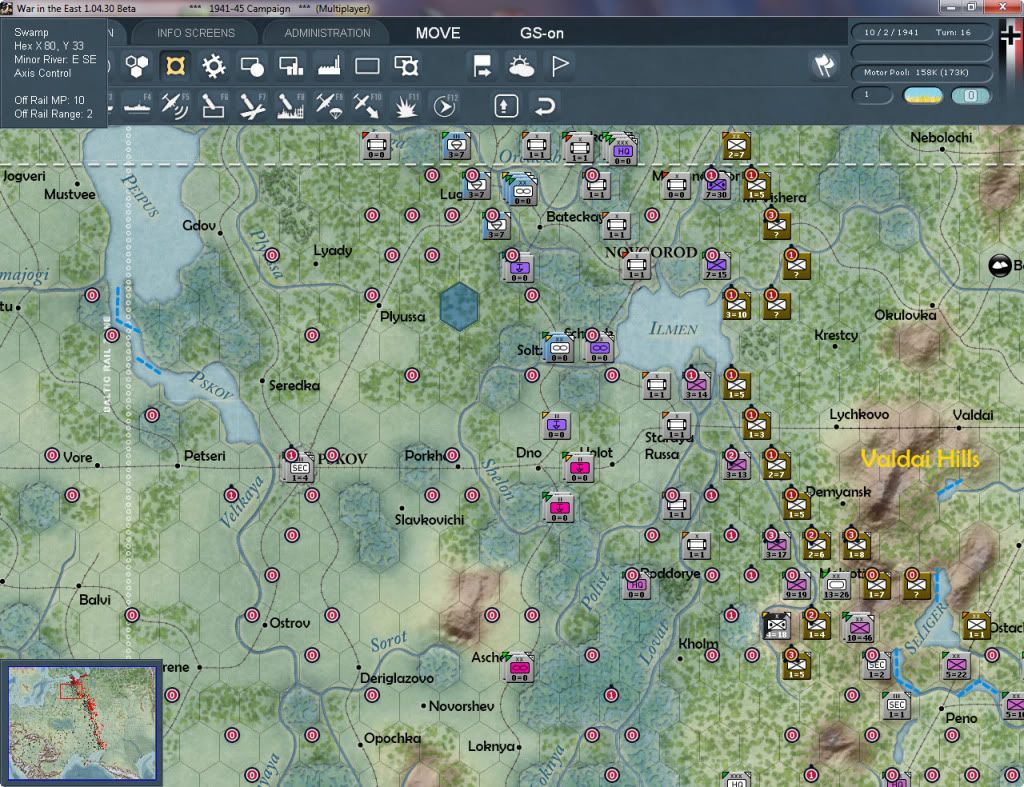
Task: Click the rectangle-with-gear toolbar icon
Action: tap(406, 66)
